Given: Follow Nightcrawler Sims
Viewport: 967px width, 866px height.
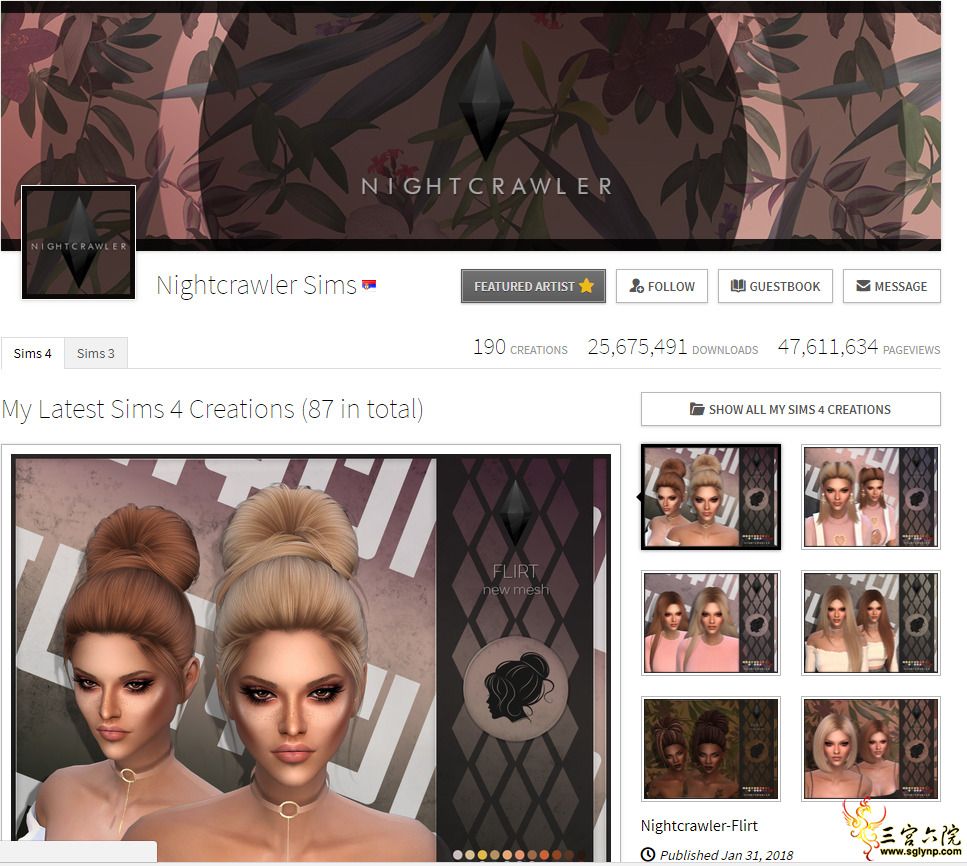Looking at the screenshot, I should pos(662,286).
